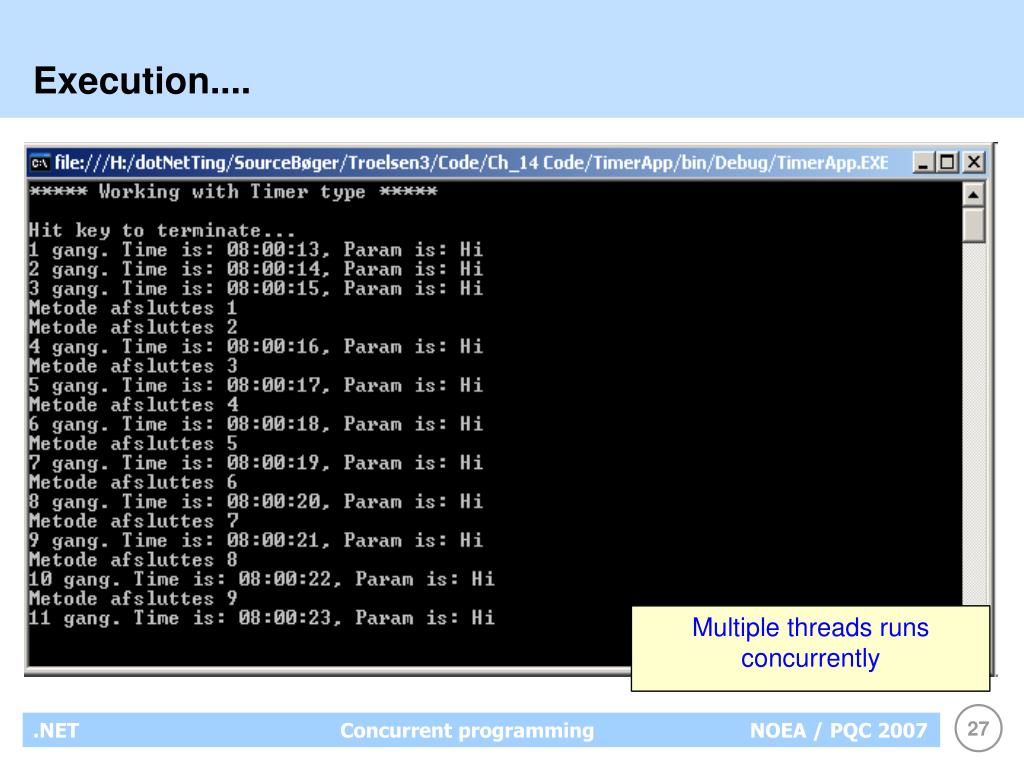The image size is (1024, 768).
Task: Click the 'Metode afsluttes 6' line
Action: coord(133,483)
